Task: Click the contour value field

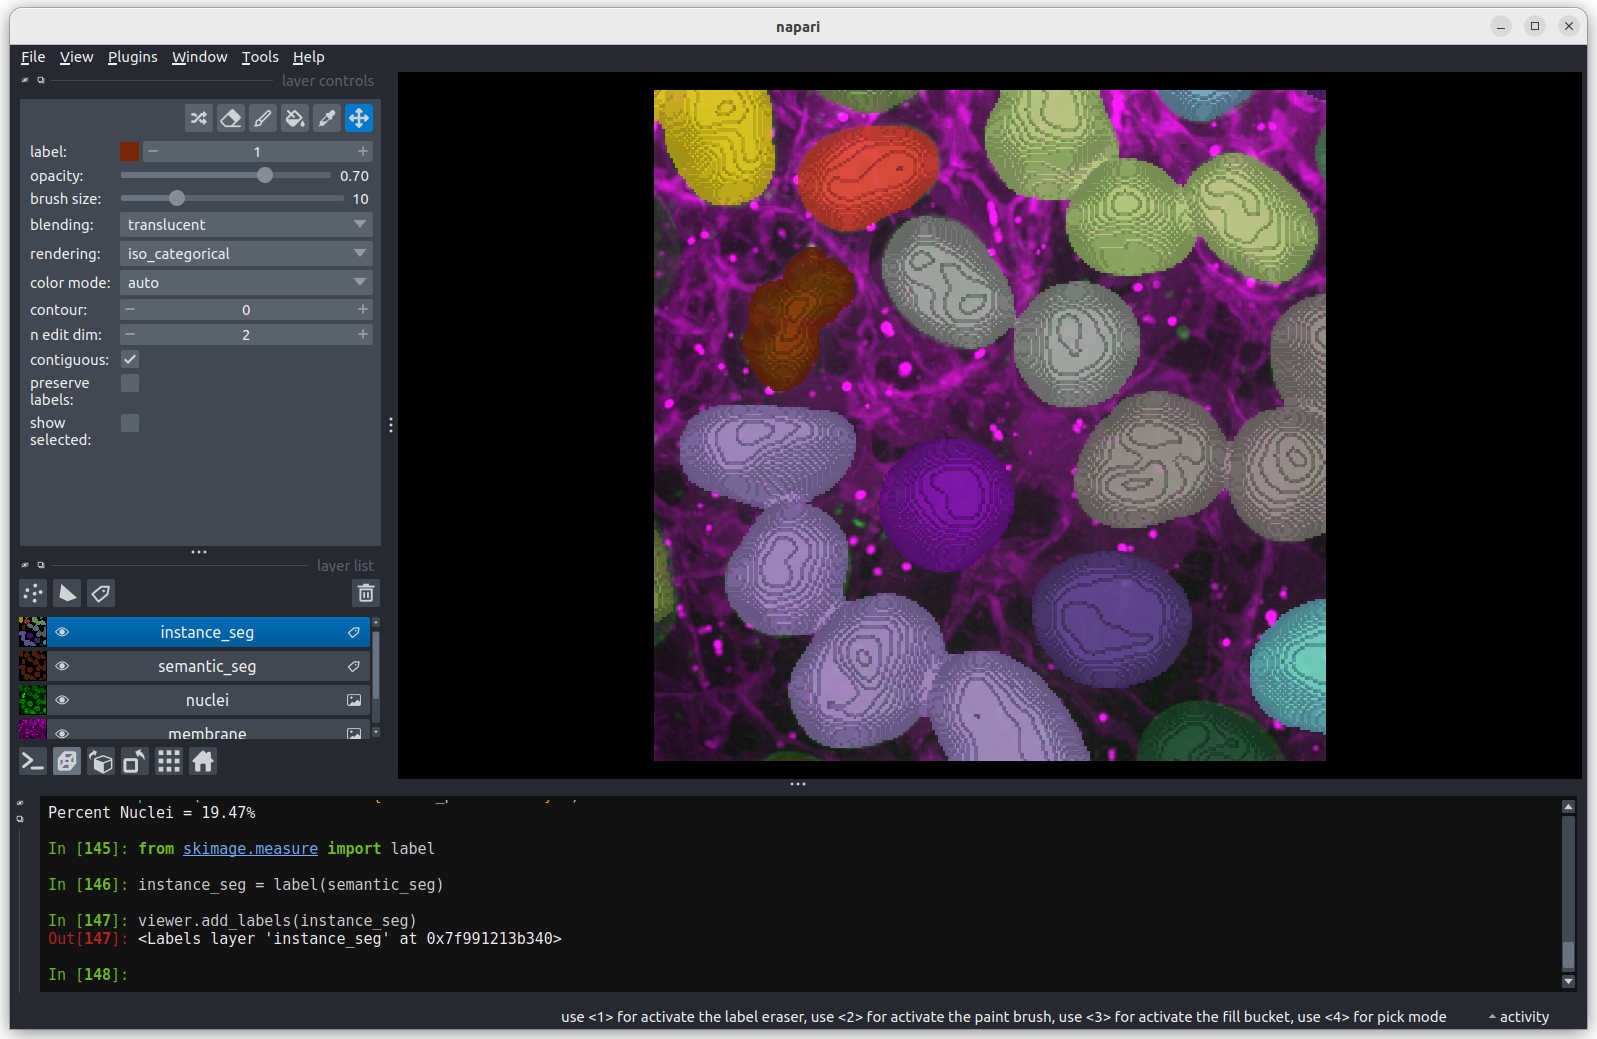Action: 246,310
